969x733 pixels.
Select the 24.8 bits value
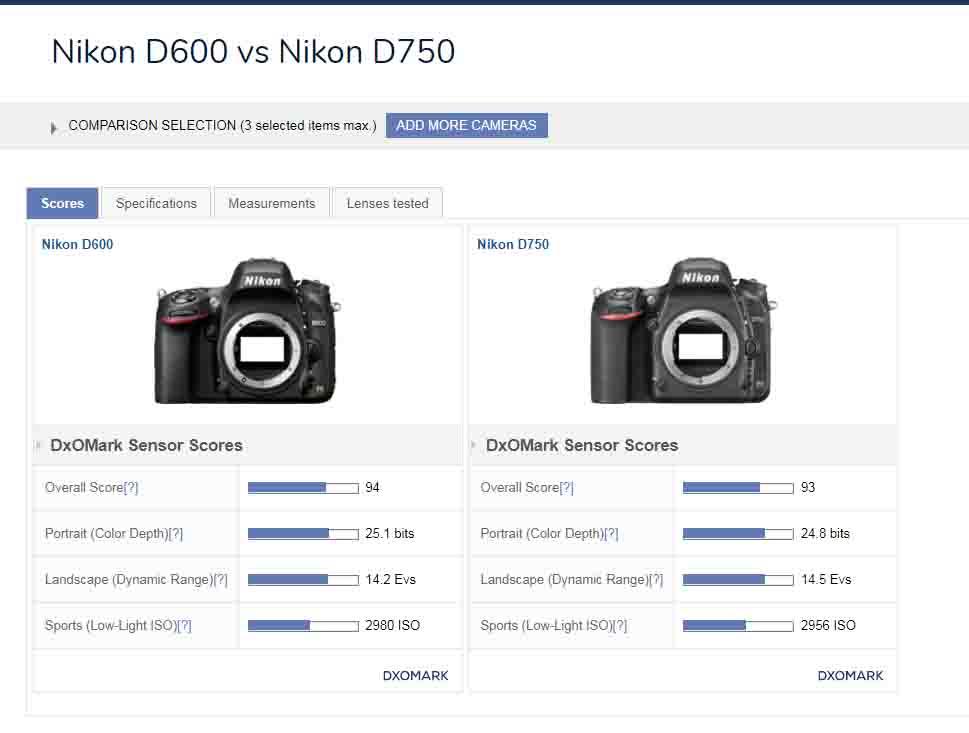click(825, 533)
